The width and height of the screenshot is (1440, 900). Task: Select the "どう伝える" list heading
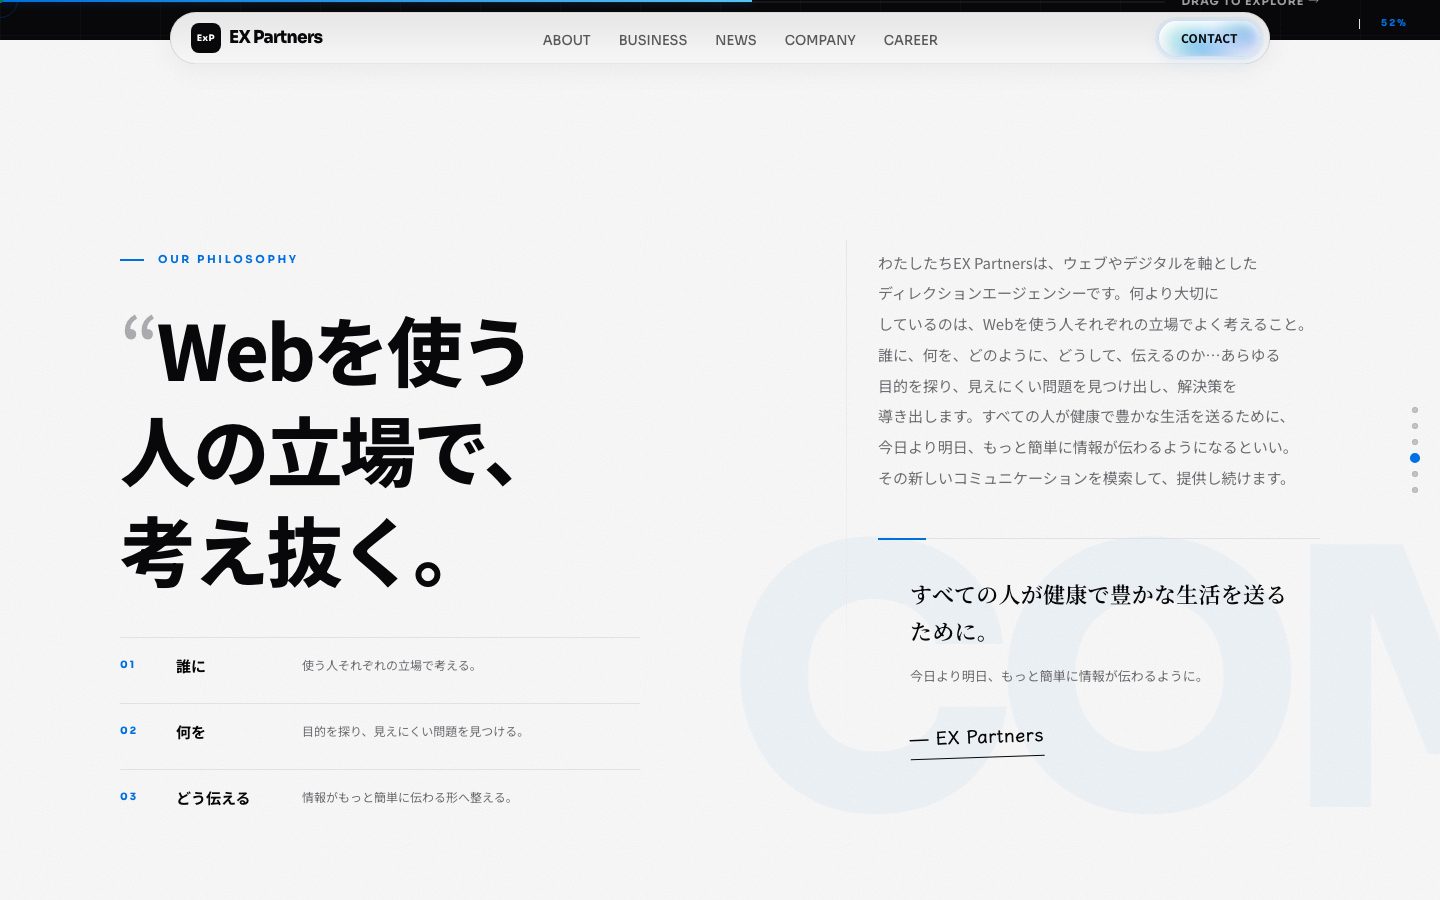(x=213, y=798)
